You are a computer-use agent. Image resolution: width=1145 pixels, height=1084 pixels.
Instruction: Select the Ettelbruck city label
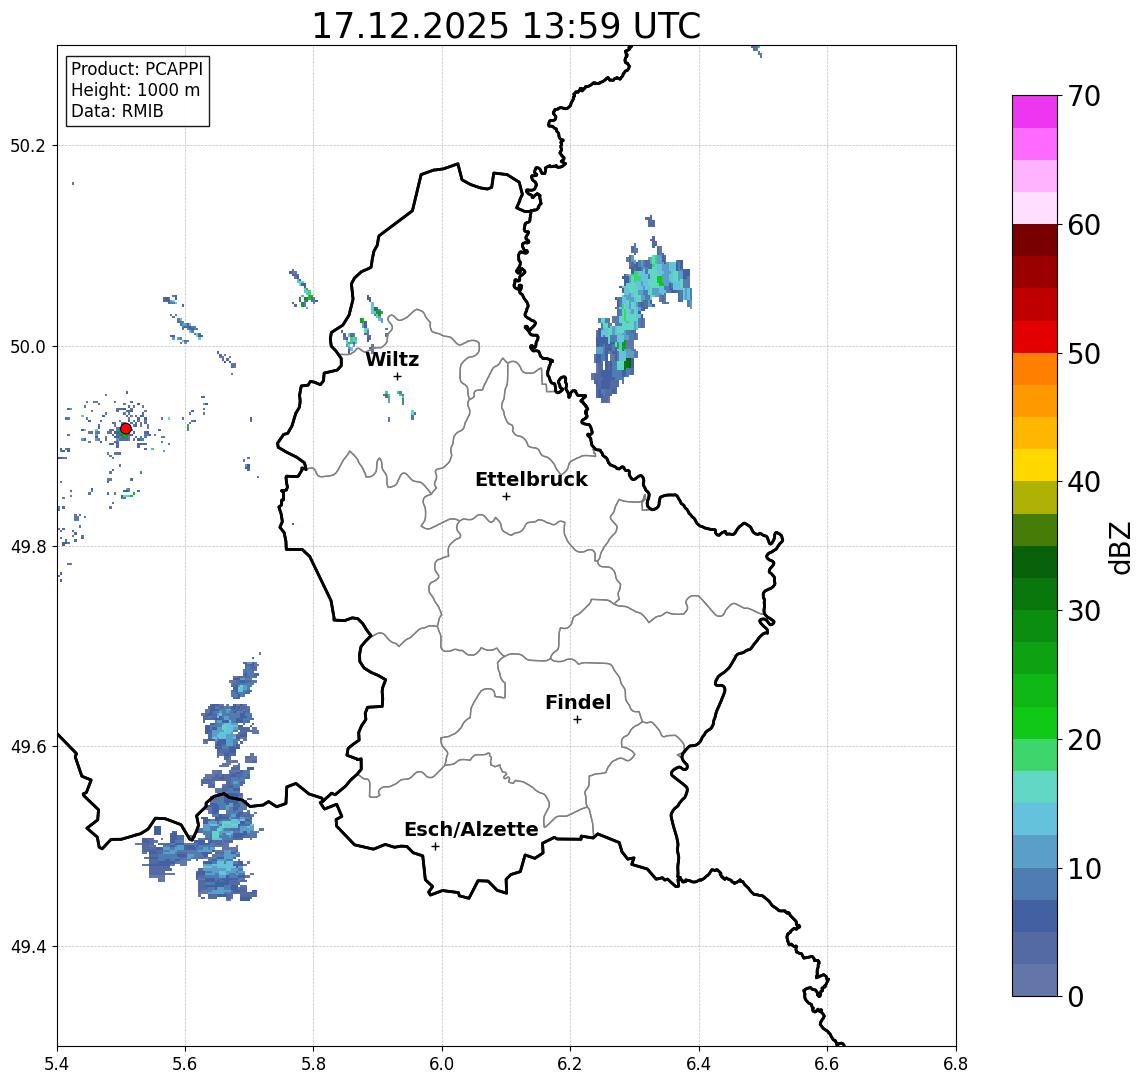pyautogui.click(x=531, y=479)
